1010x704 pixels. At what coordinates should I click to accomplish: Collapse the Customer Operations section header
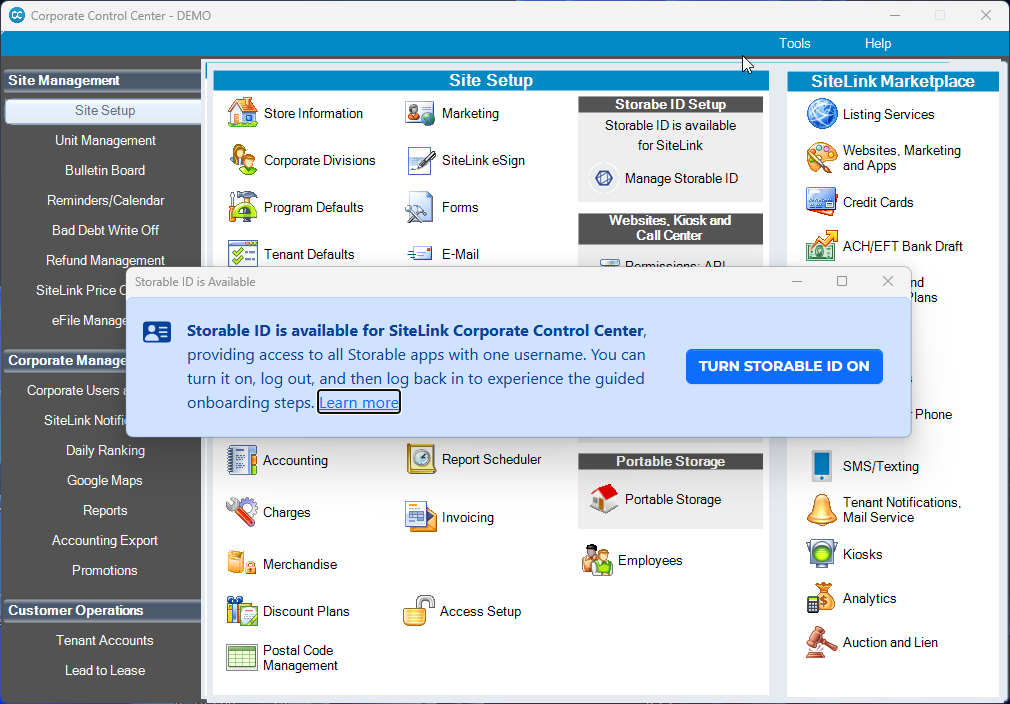coord(102,610)
